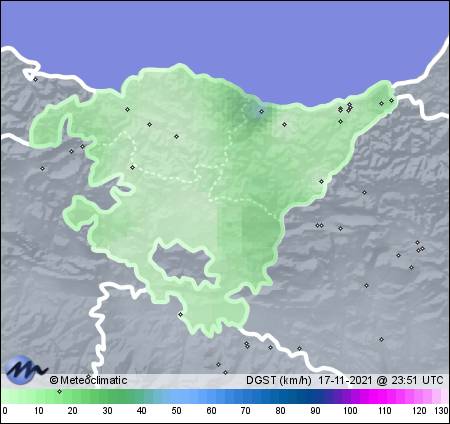The height and width of the screenshot is (424, 450).
Task: Click the easternmost coastal station marker in the green region
Action: 391,100
